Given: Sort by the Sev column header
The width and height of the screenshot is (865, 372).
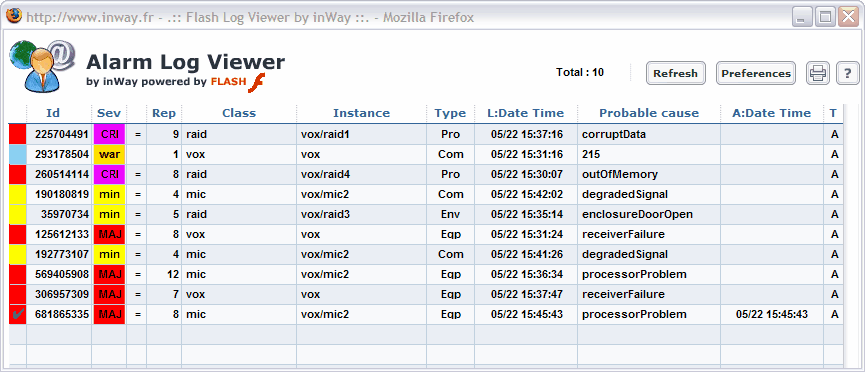Looking at the screenshot, I should [109, 113].
